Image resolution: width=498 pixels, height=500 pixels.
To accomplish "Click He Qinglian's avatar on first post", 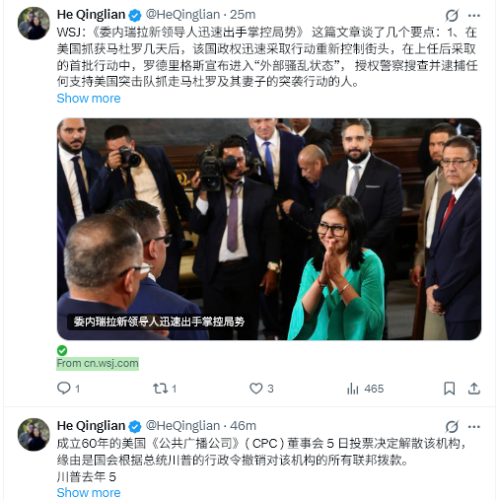I will click(x=34, y=23).
